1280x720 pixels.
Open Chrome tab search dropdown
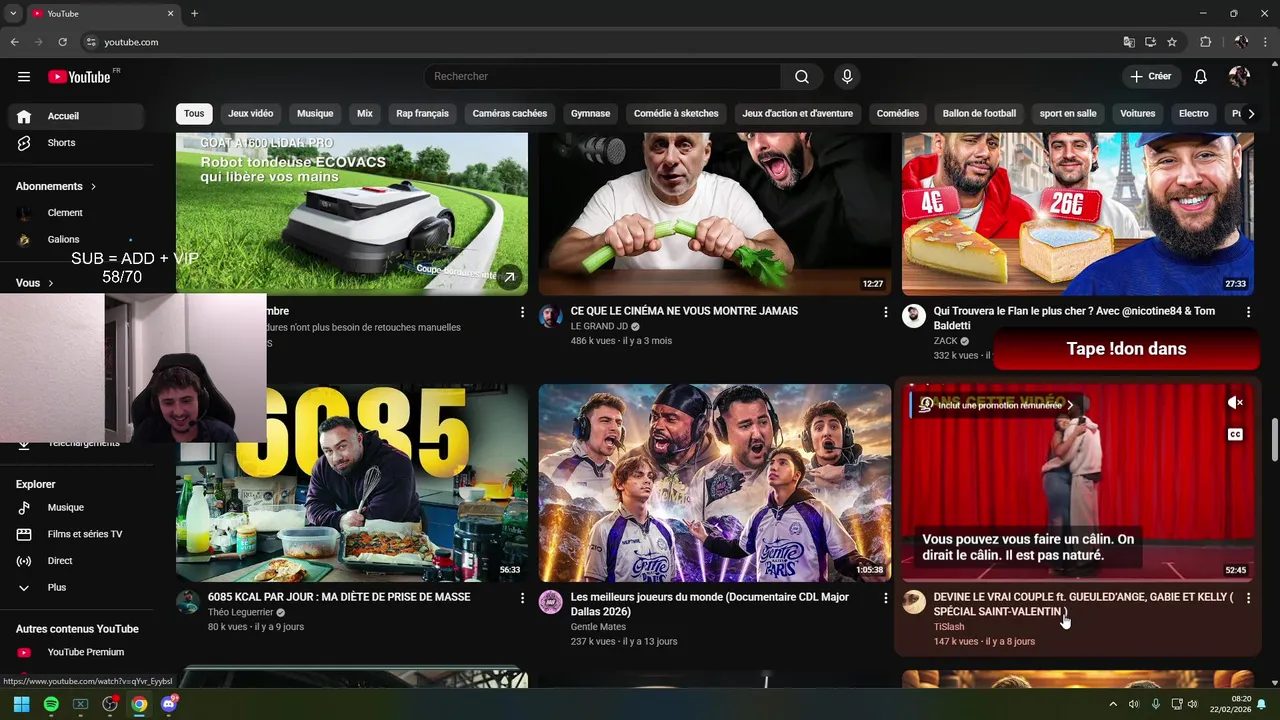[x=13, y=13]
